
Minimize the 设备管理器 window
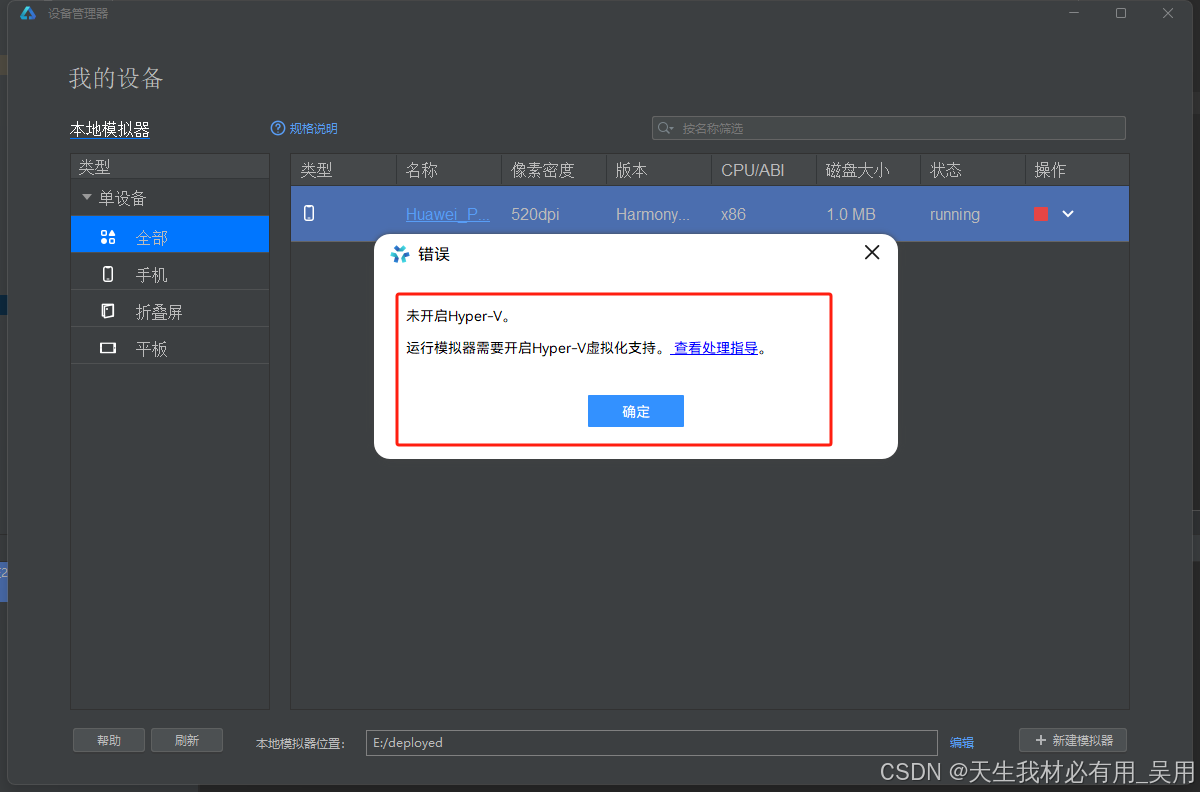point(1075,13)
